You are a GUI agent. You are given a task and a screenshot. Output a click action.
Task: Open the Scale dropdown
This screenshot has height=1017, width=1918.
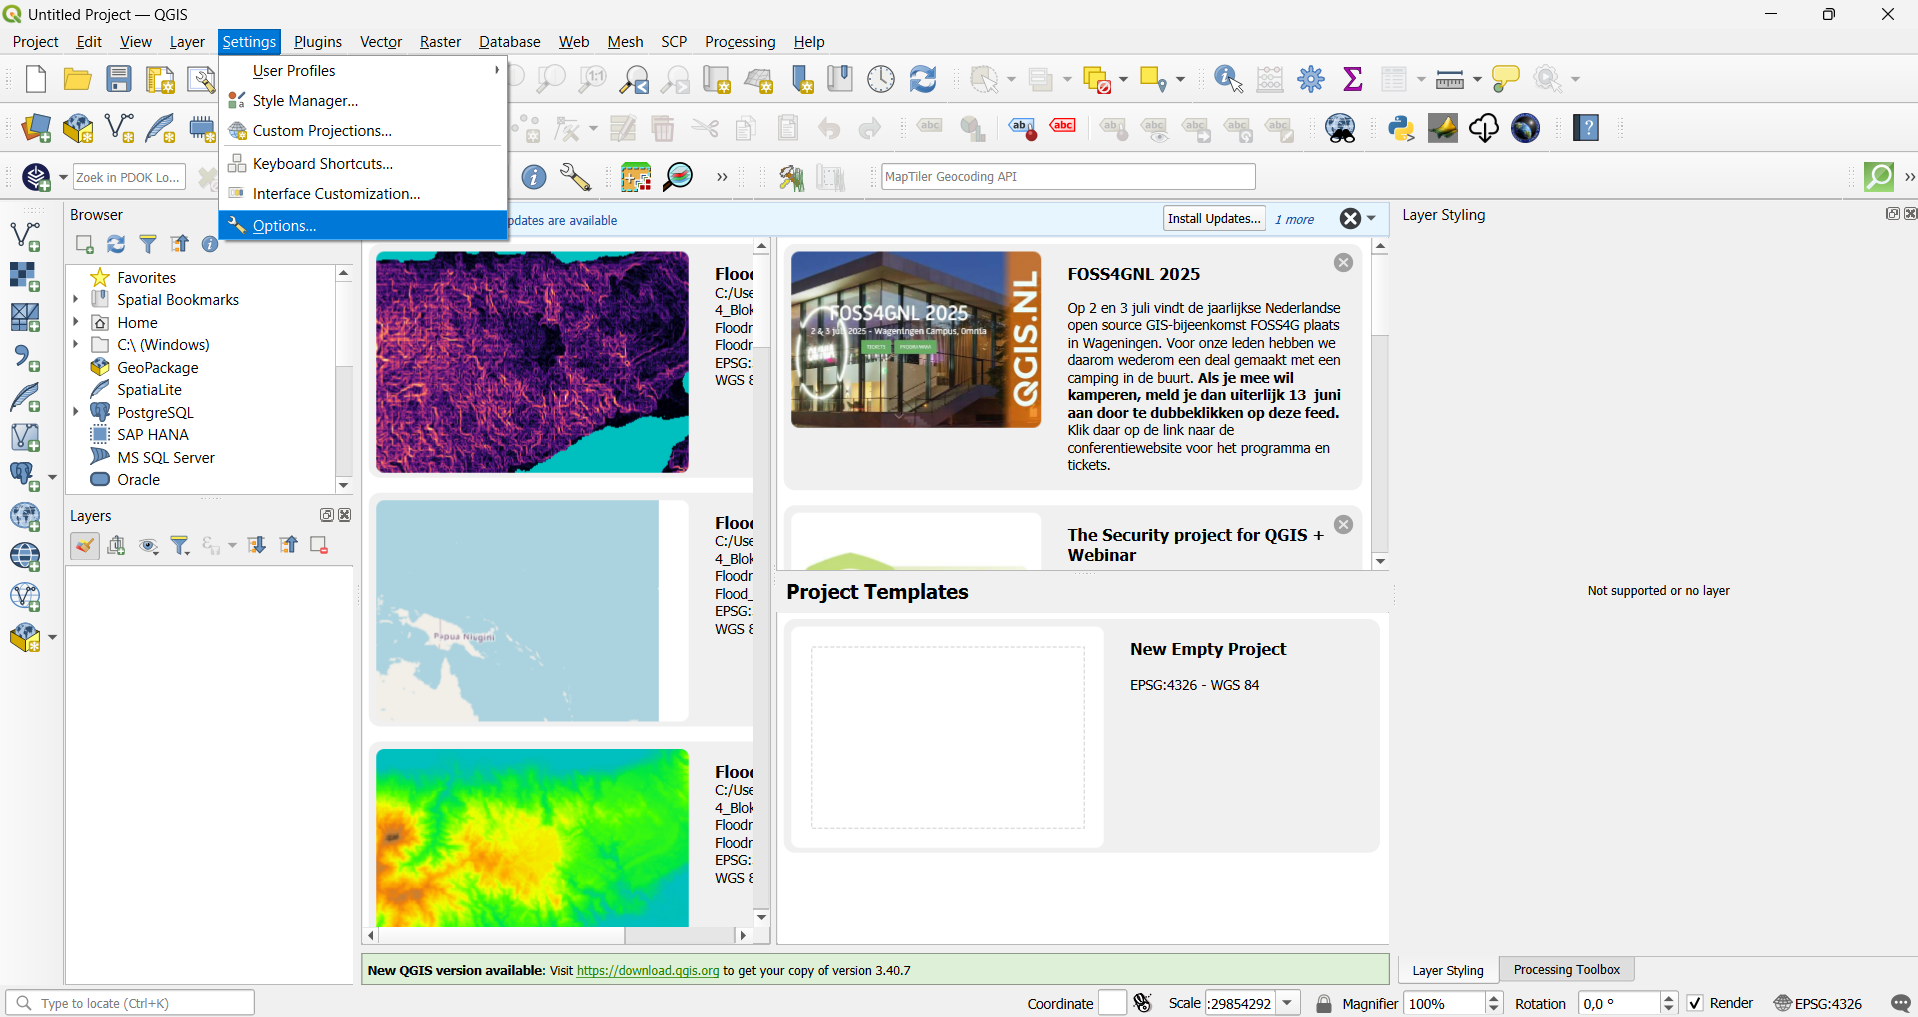[x=1289, y=1003]
